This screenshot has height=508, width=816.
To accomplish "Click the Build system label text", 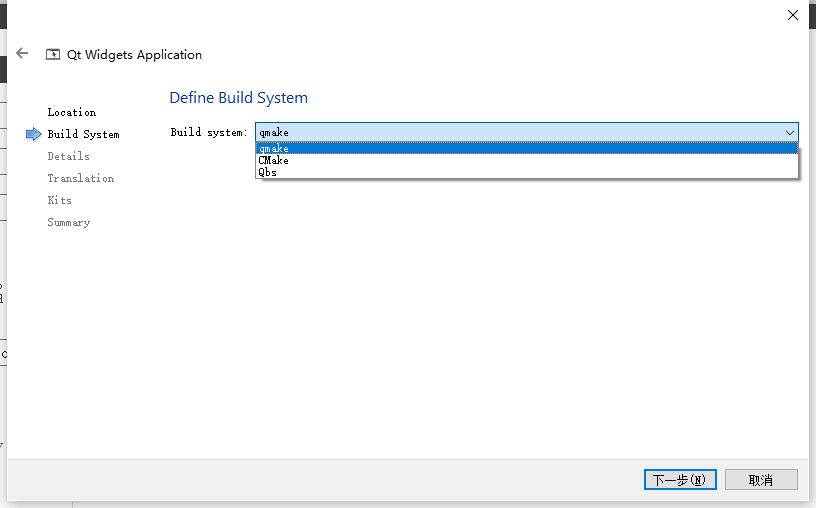I will (x=209, y=133).
